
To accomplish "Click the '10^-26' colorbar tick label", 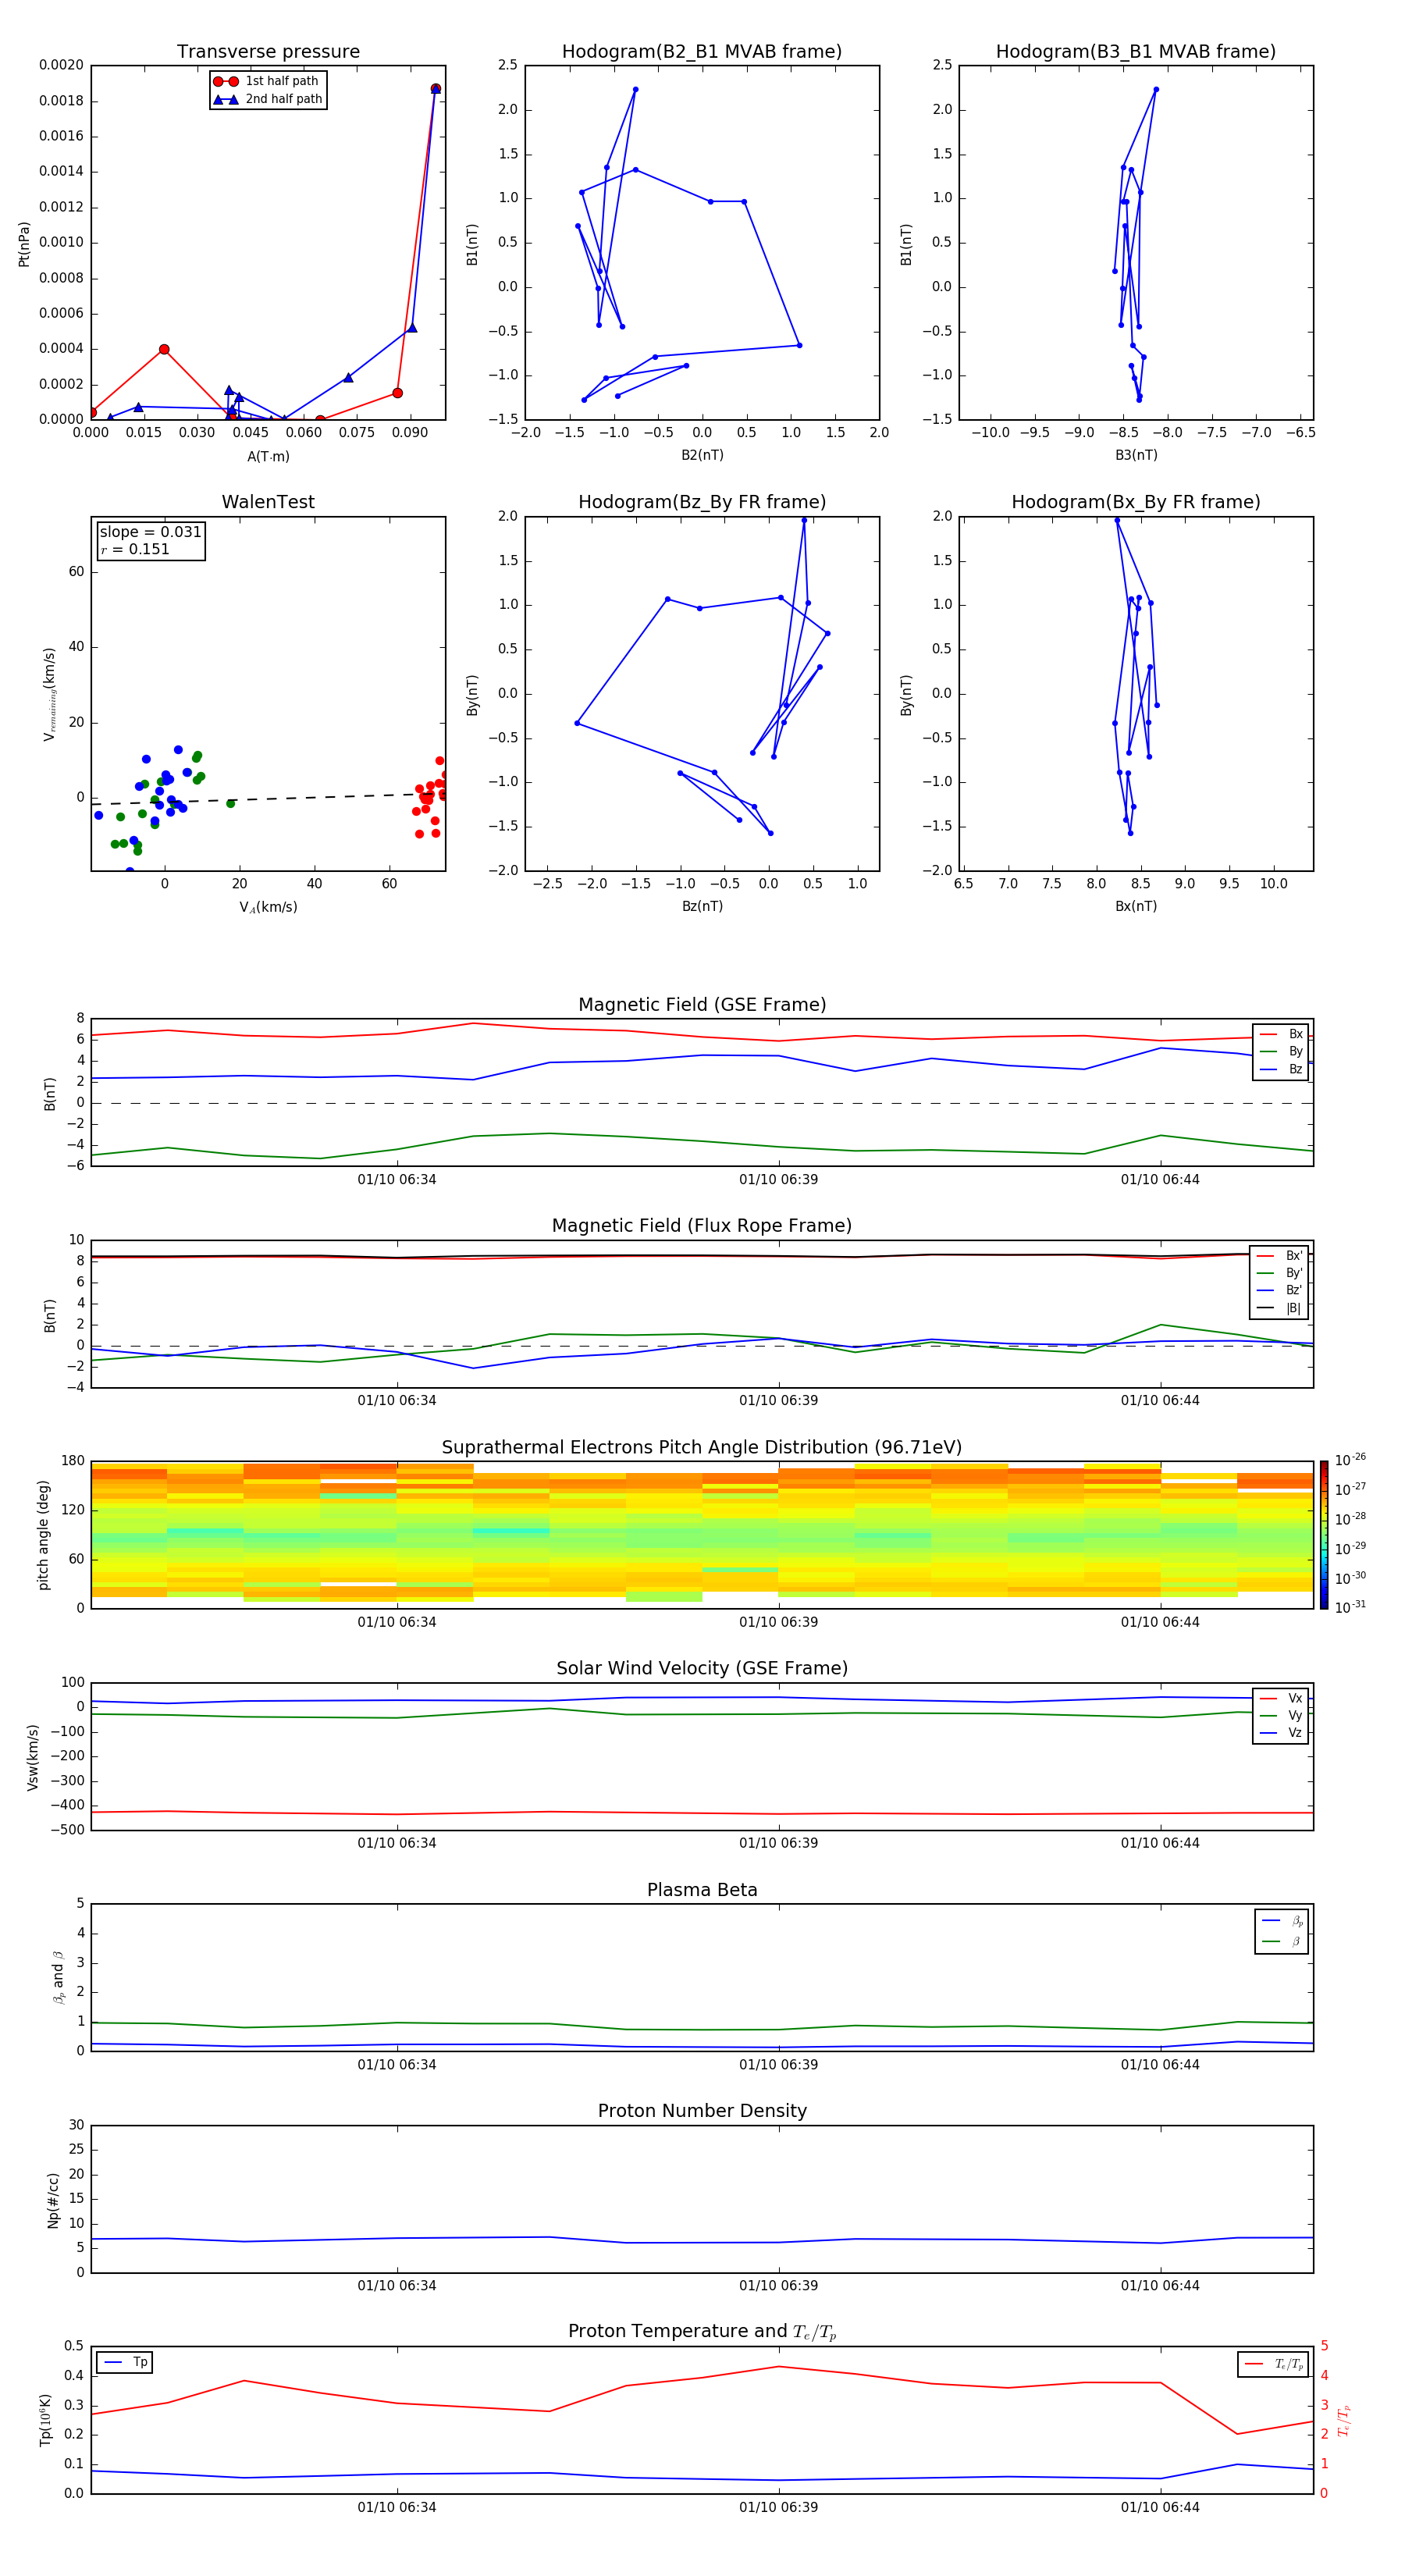I will (x=1350, y=1460).
